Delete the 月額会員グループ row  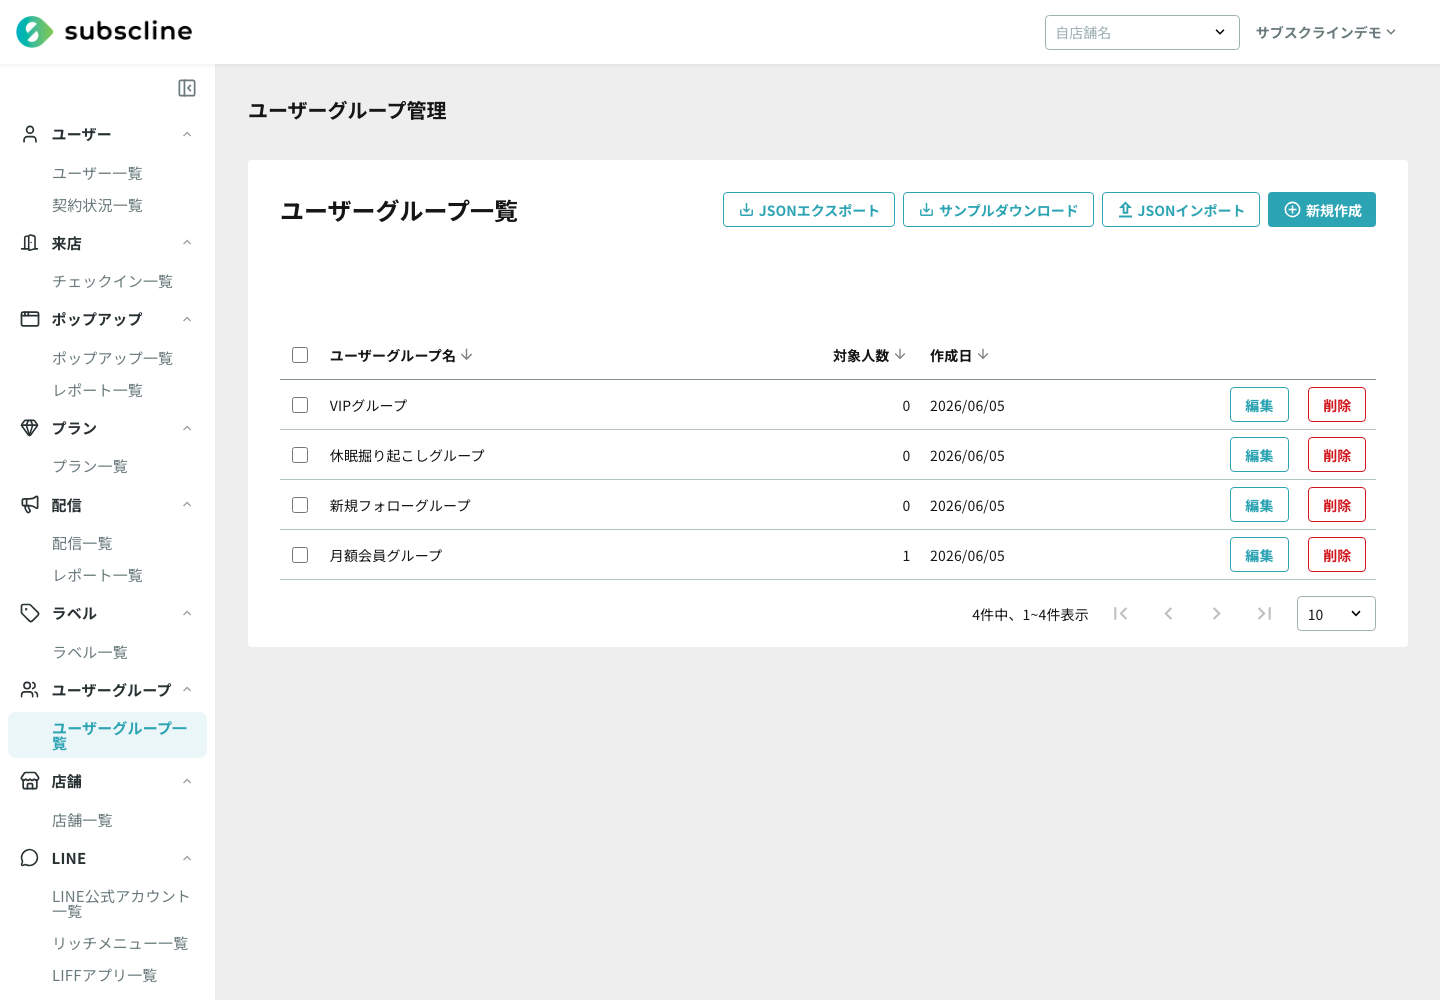coord(1337,555)
